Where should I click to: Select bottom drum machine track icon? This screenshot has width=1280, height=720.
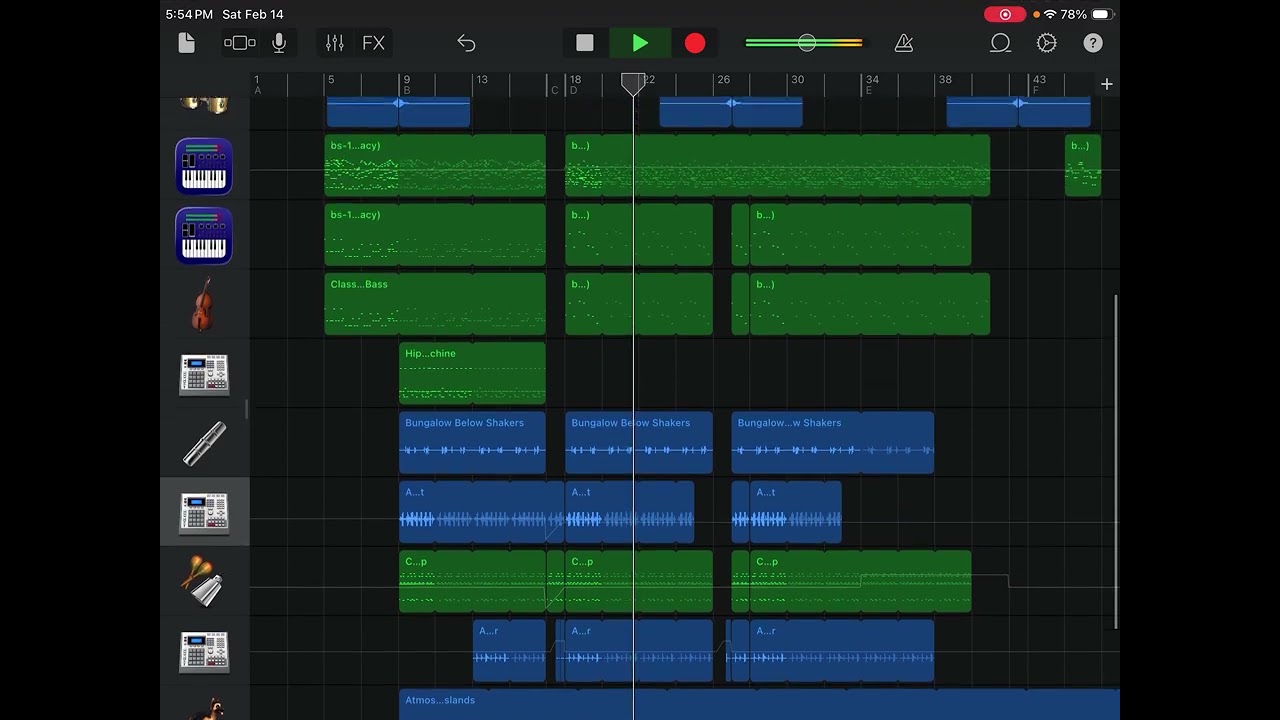pyautogui.click(x=204, y=651)
